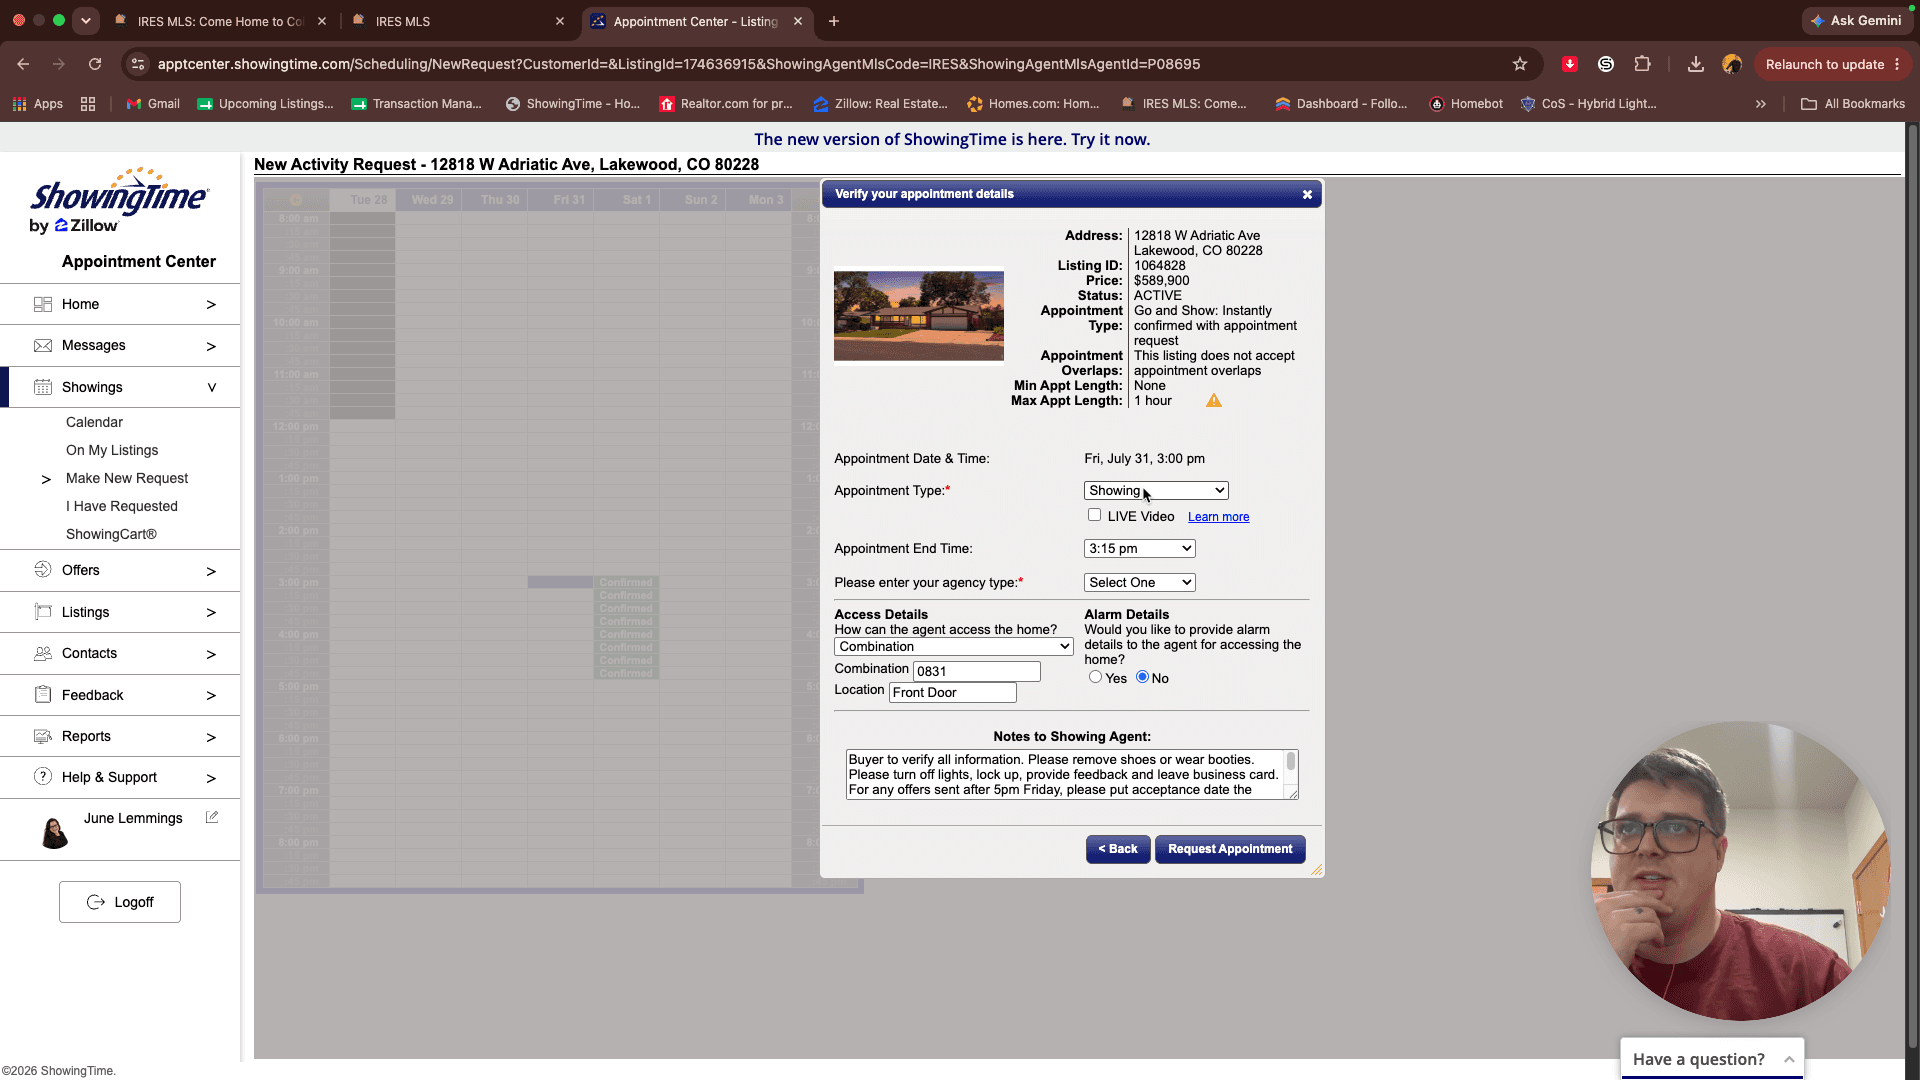Open the browser extensions puzzle icon
The image size is (1920, 1080).
pyautogui.click(x=1642, y=64)
